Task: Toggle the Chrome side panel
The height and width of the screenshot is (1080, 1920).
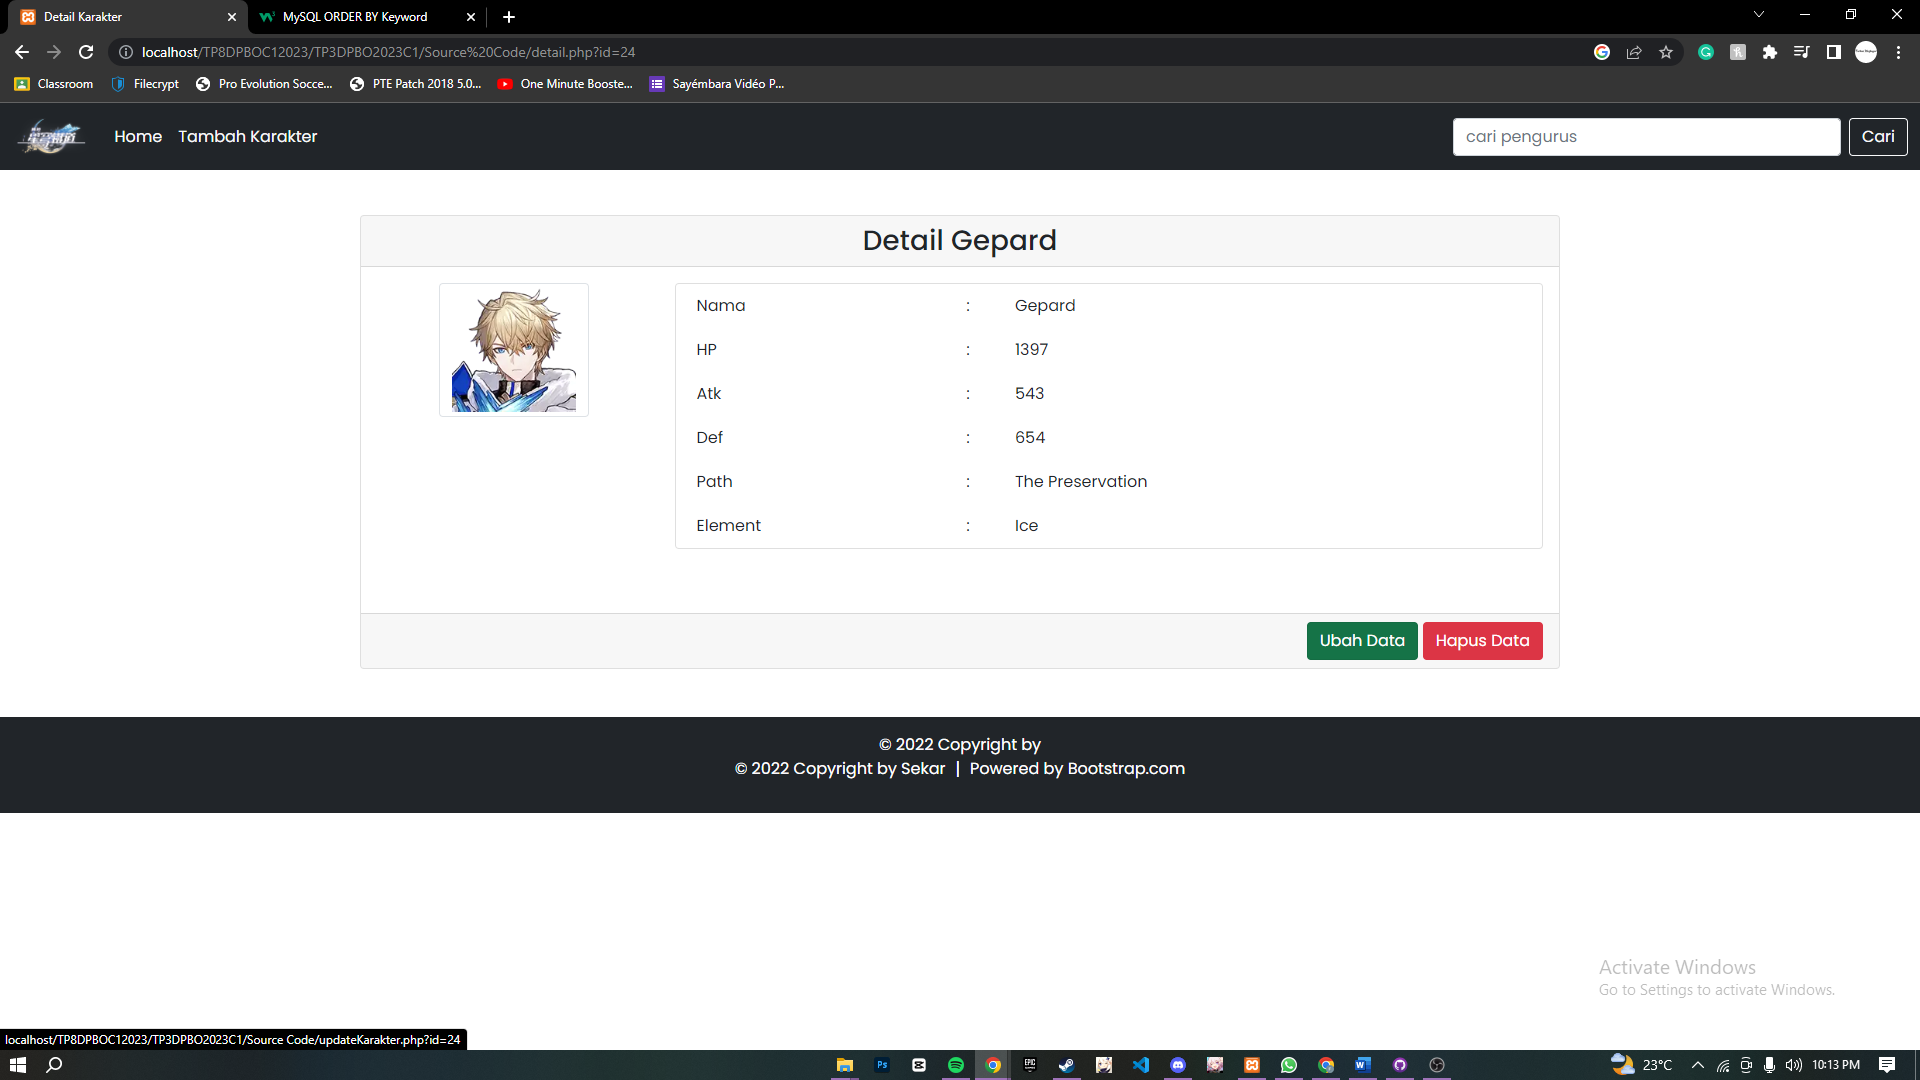Action: (x=1834, y=52)
